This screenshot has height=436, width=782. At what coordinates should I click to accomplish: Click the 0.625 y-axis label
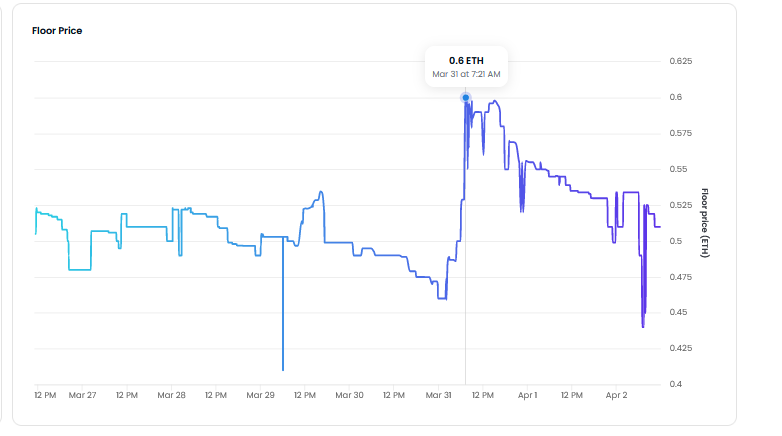click(x=681, y=62)
